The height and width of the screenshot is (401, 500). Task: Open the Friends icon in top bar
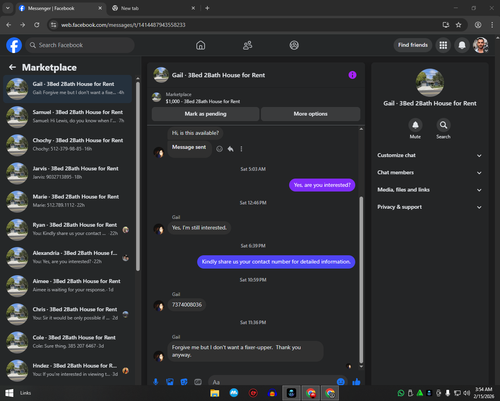pyautogui.click(x=247, y=45)
